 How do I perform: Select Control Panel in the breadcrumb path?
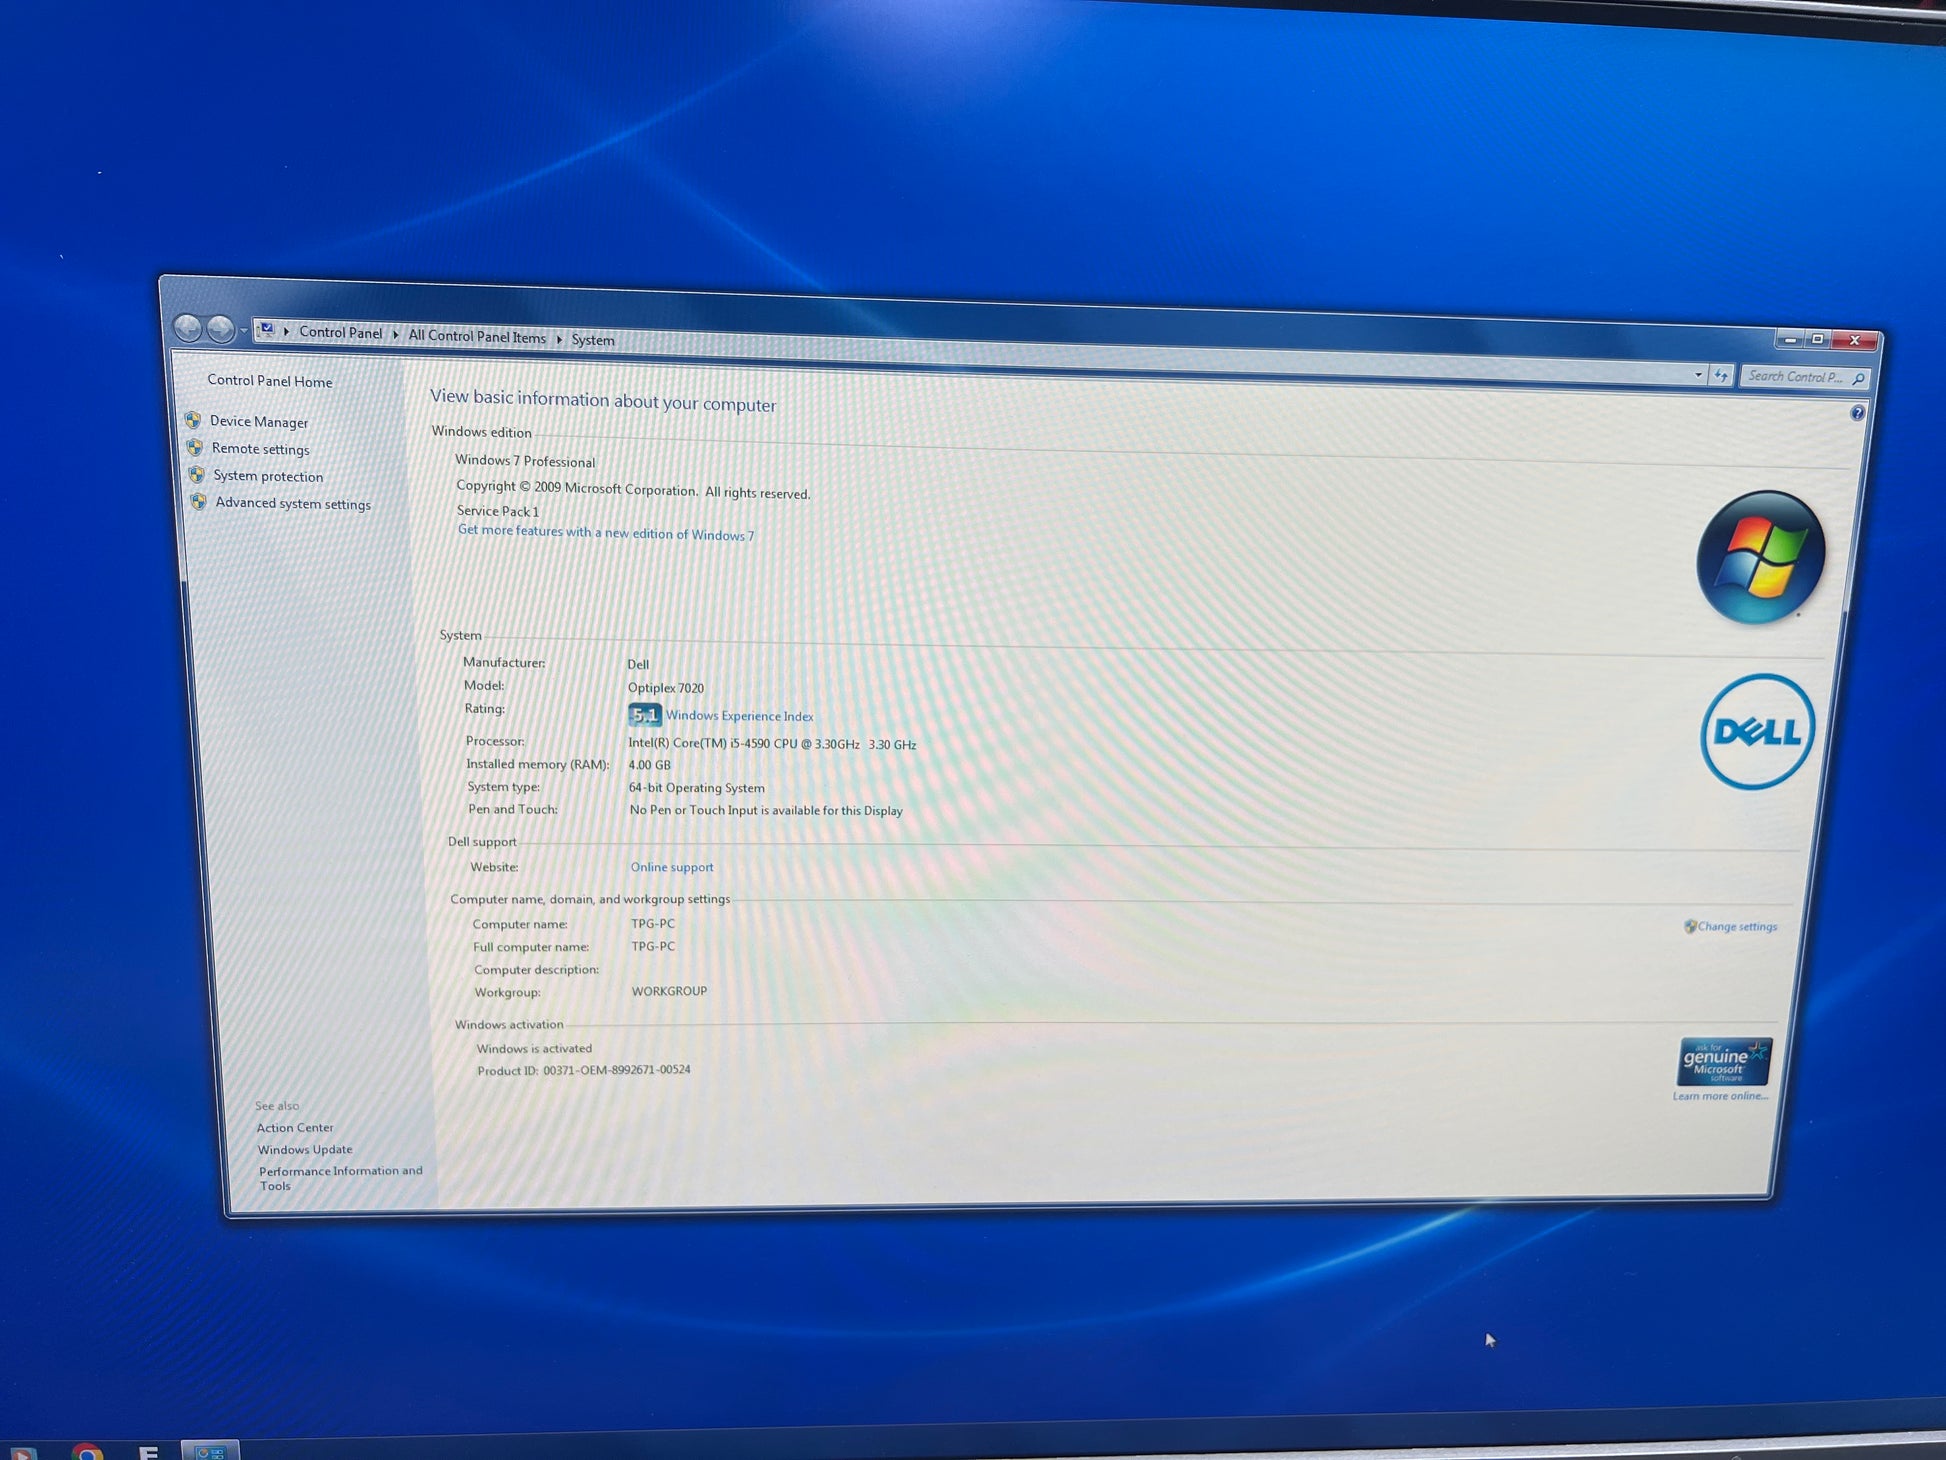click(x=340, y=333)
